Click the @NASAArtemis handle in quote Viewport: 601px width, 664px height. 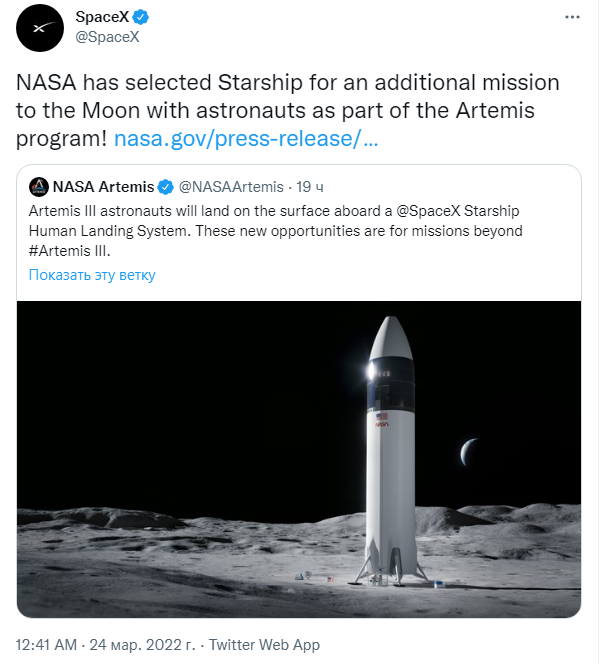231,187
